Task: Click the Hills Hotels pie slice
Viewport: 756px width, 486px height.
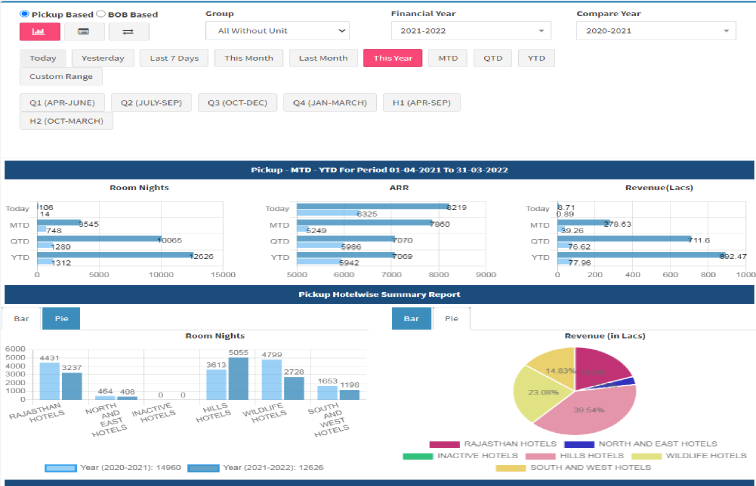Action: [591, 407]
